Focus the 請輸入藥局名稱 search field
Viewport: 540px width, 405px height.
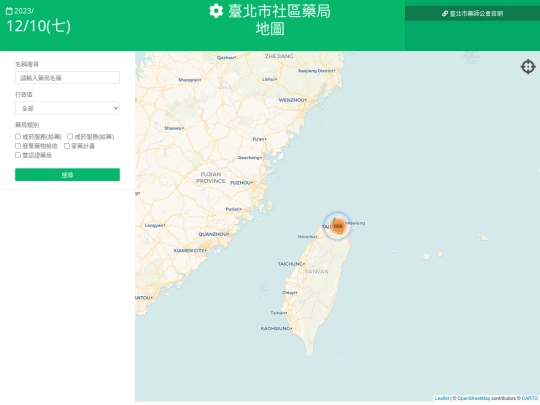tap(68, 78)
